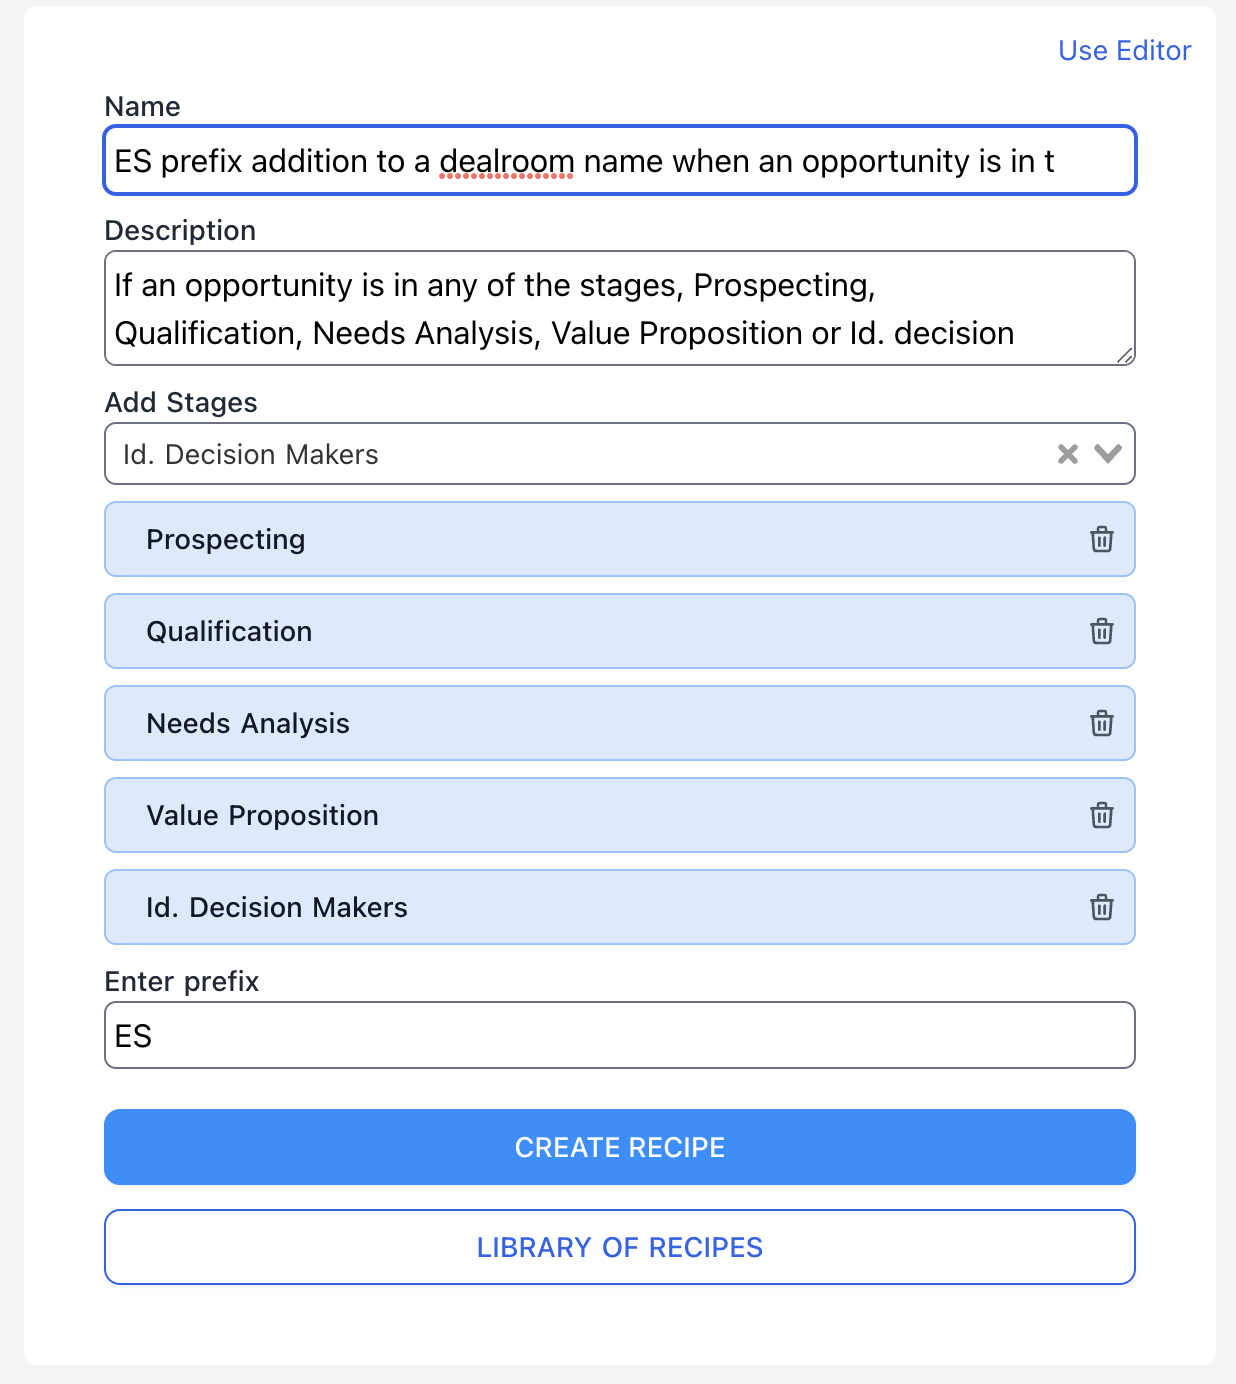Delete the Prospecting stage
The width and height of the screenshot is (1236, 1384).
point(1101,539)
